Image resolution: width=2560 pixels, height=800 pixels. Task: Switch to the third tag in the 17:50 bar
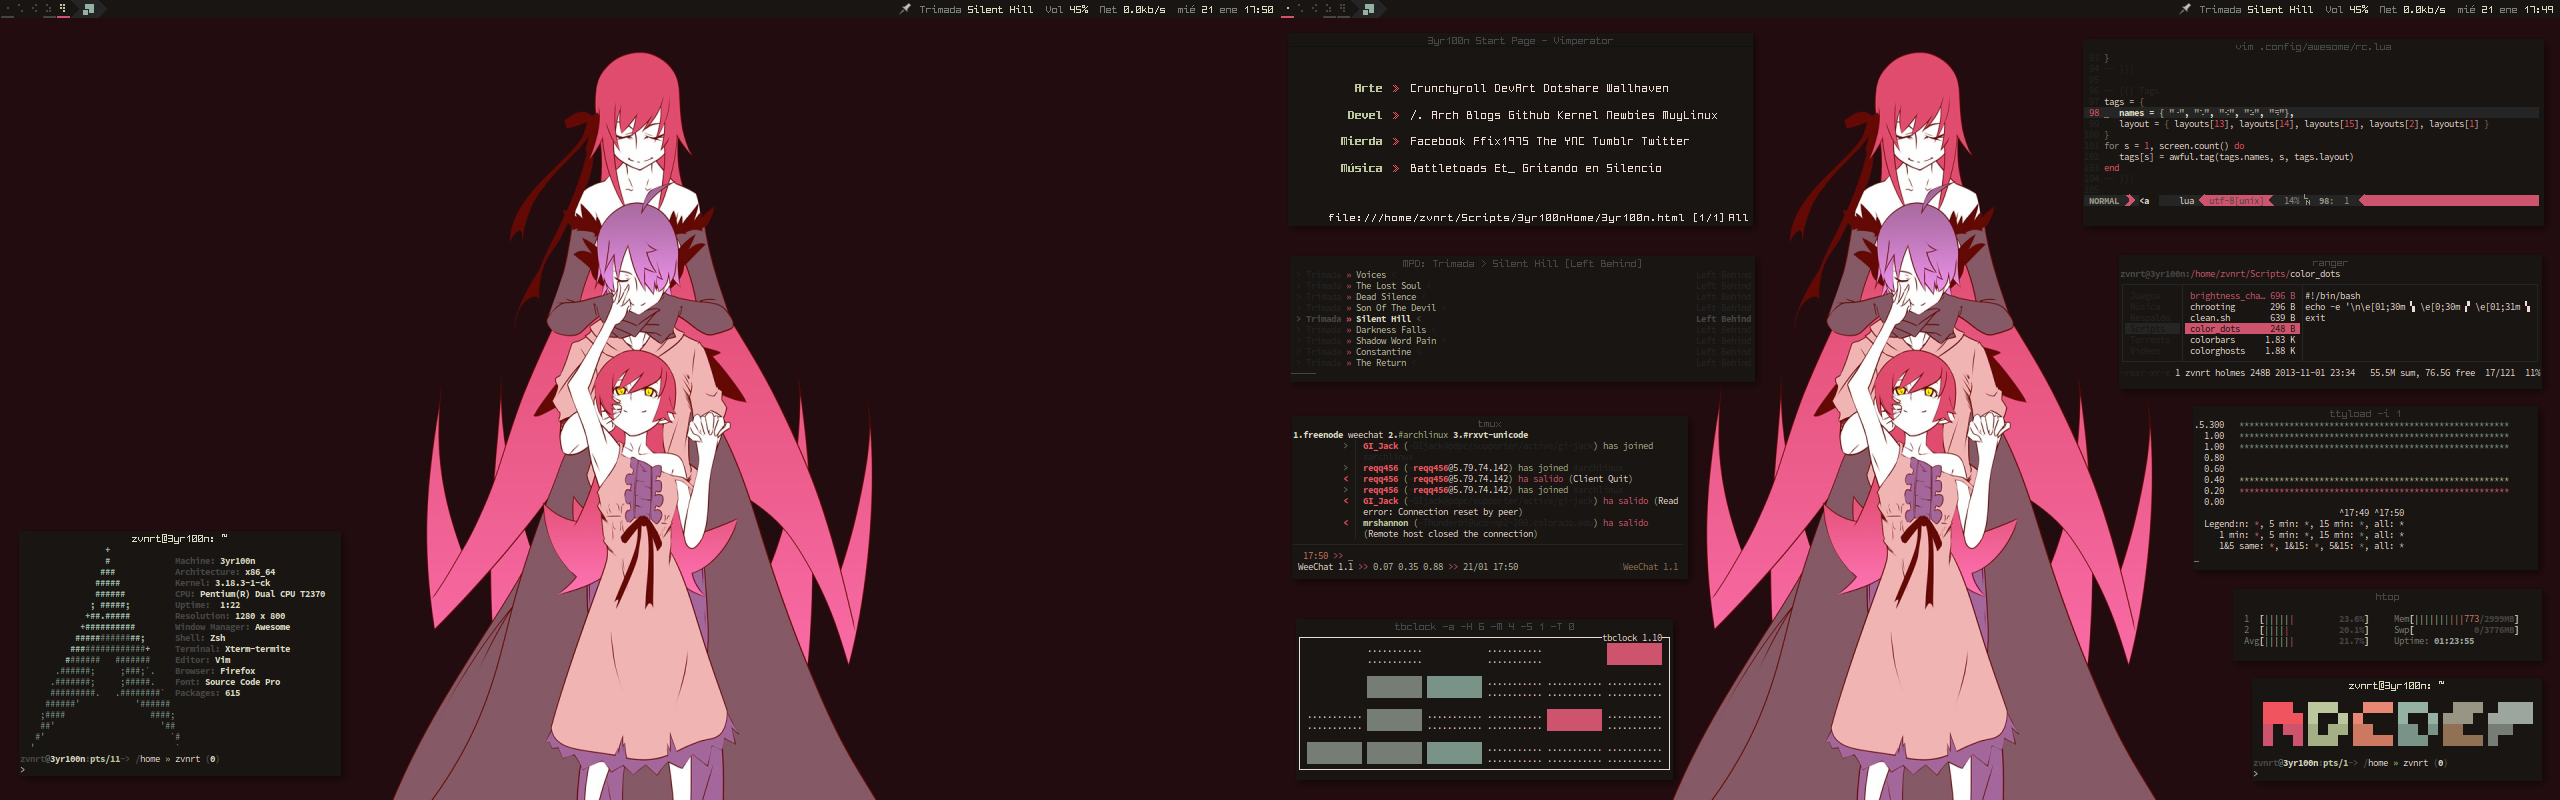[x=36, y=9]
